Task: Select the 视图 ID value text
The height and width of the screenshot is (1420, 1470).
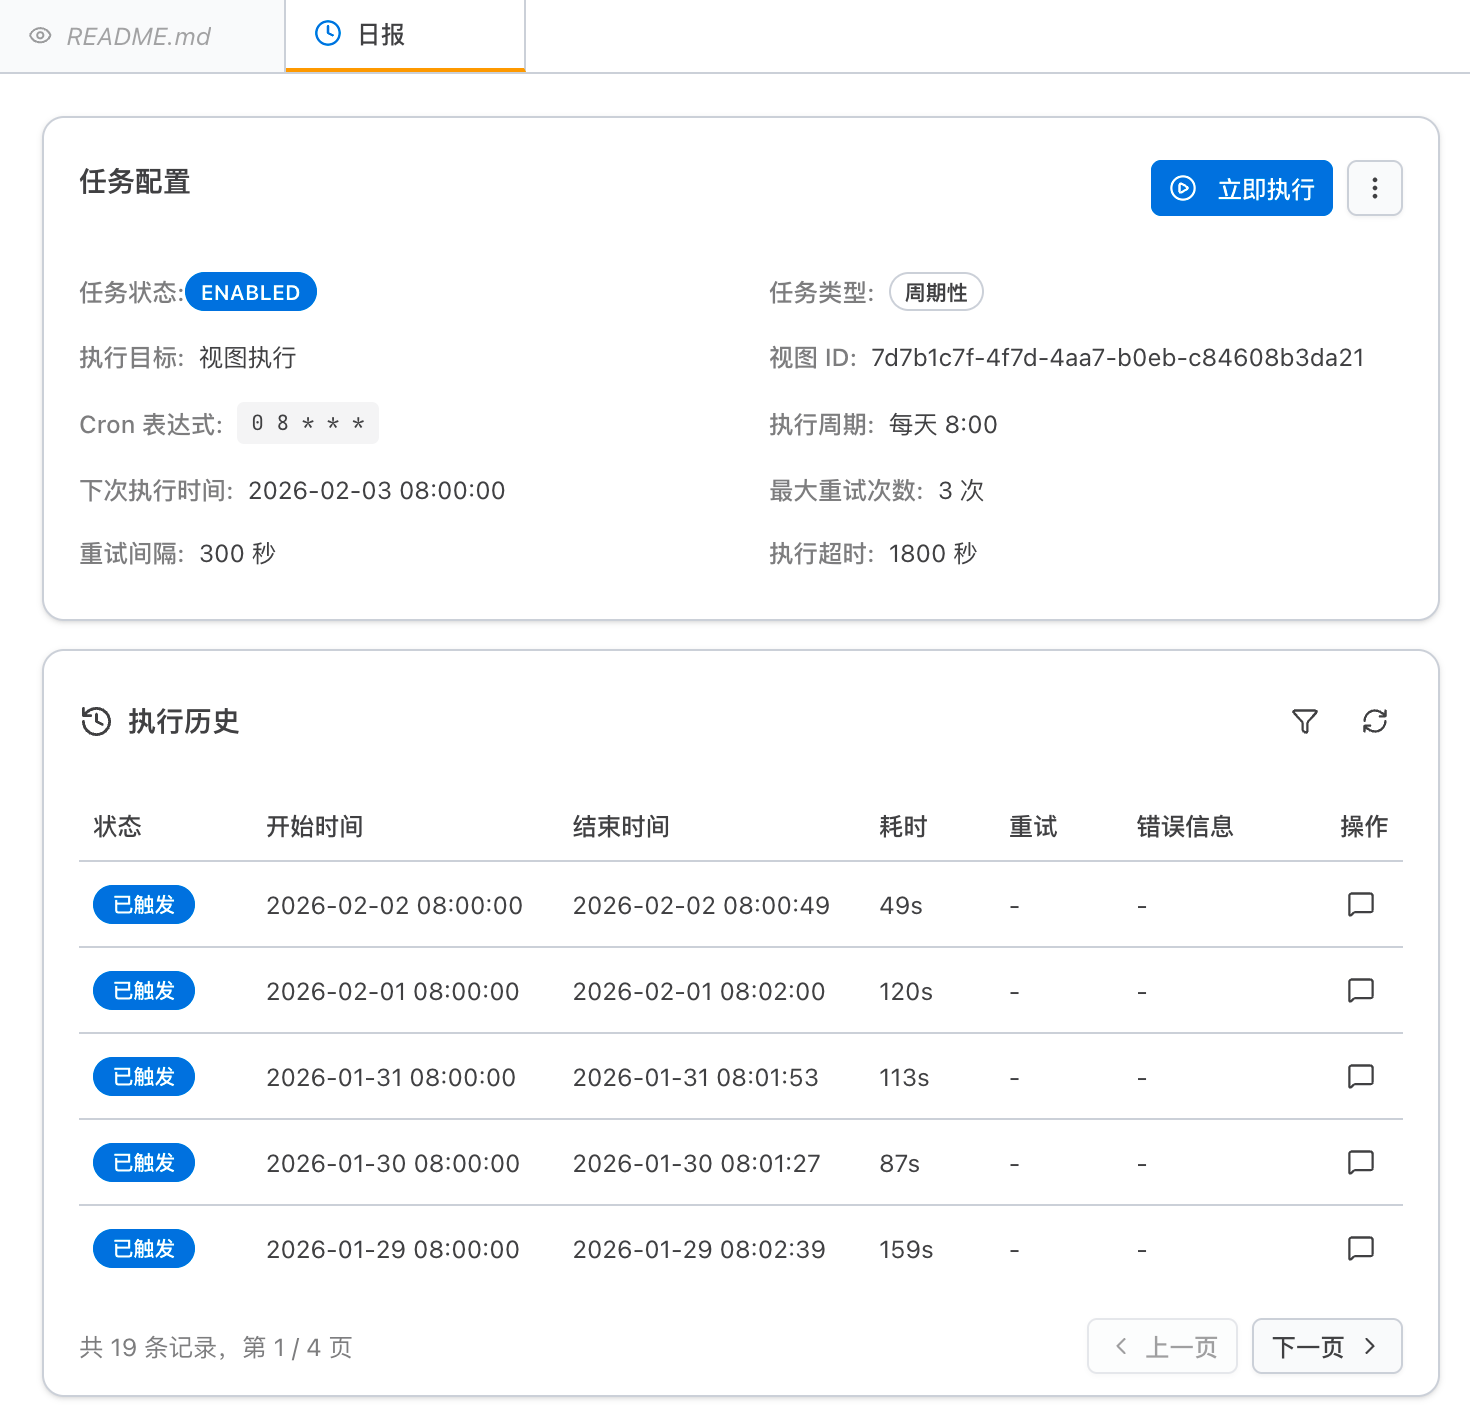Action: pos(1117,357)
